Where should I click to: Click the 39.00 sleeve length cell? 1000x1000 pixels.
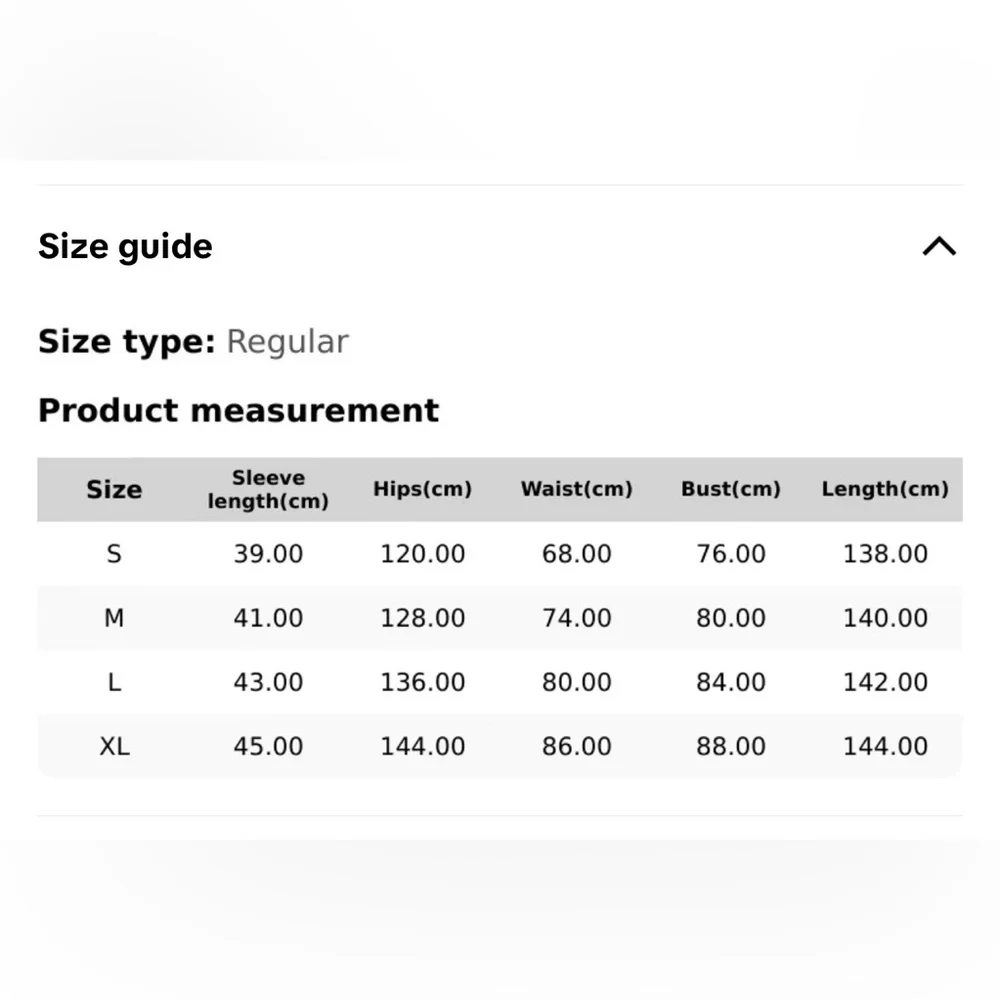pyautogui.click(x=268, y=554)
